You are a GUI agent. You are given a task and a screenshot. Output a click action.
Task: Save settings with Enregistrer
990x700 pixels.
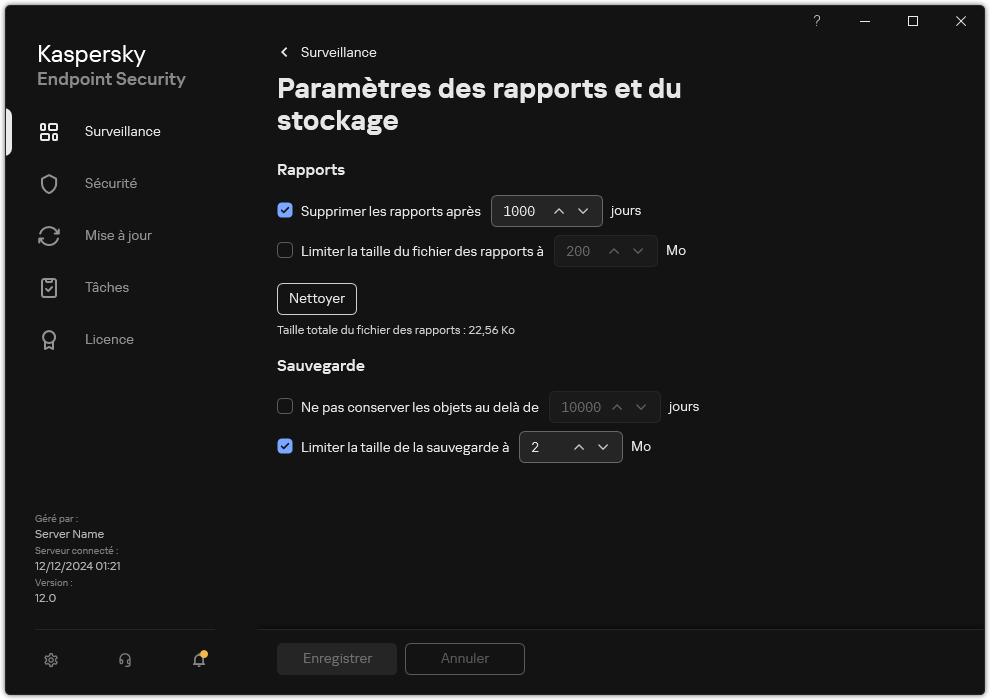click(336, 658)
